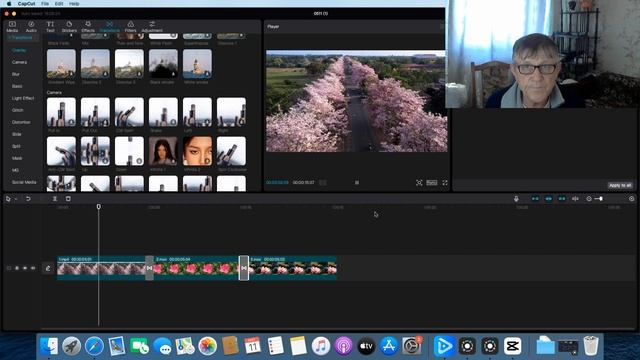Open the aspect ratio button in Player

coord(431,182)
